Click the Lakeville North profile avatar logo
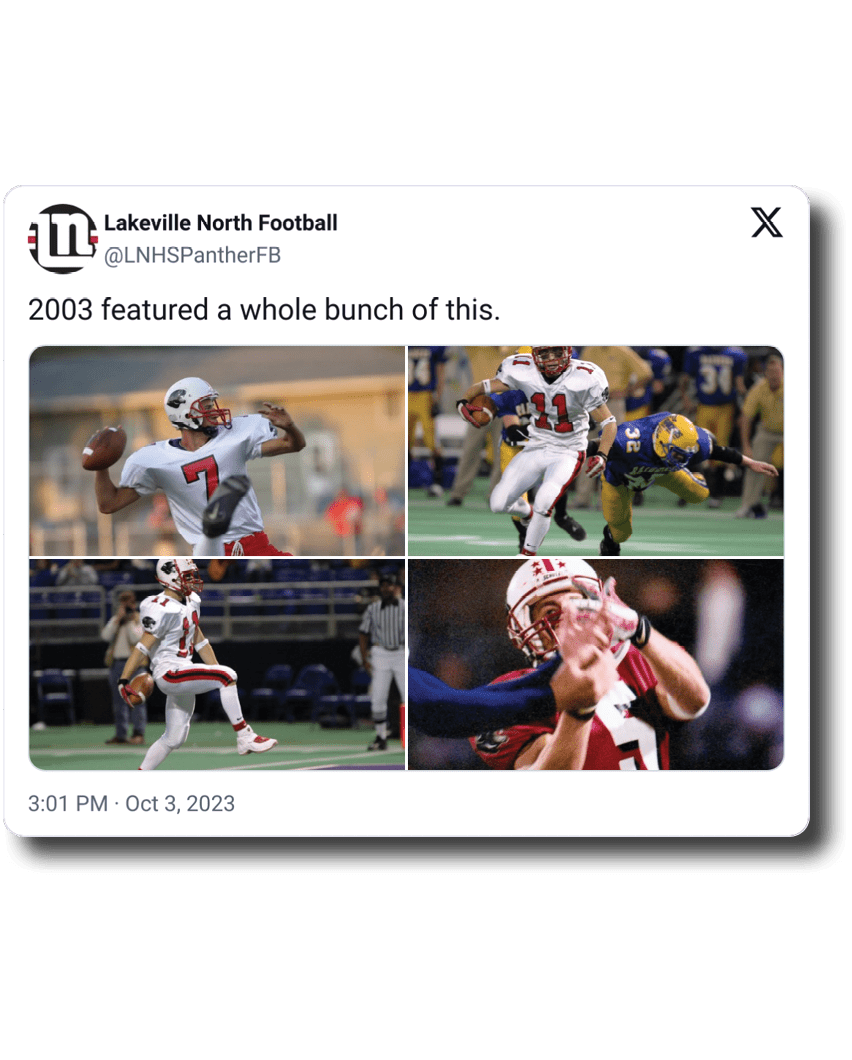This screenshot has width=852, height=1060. [62, 238]
